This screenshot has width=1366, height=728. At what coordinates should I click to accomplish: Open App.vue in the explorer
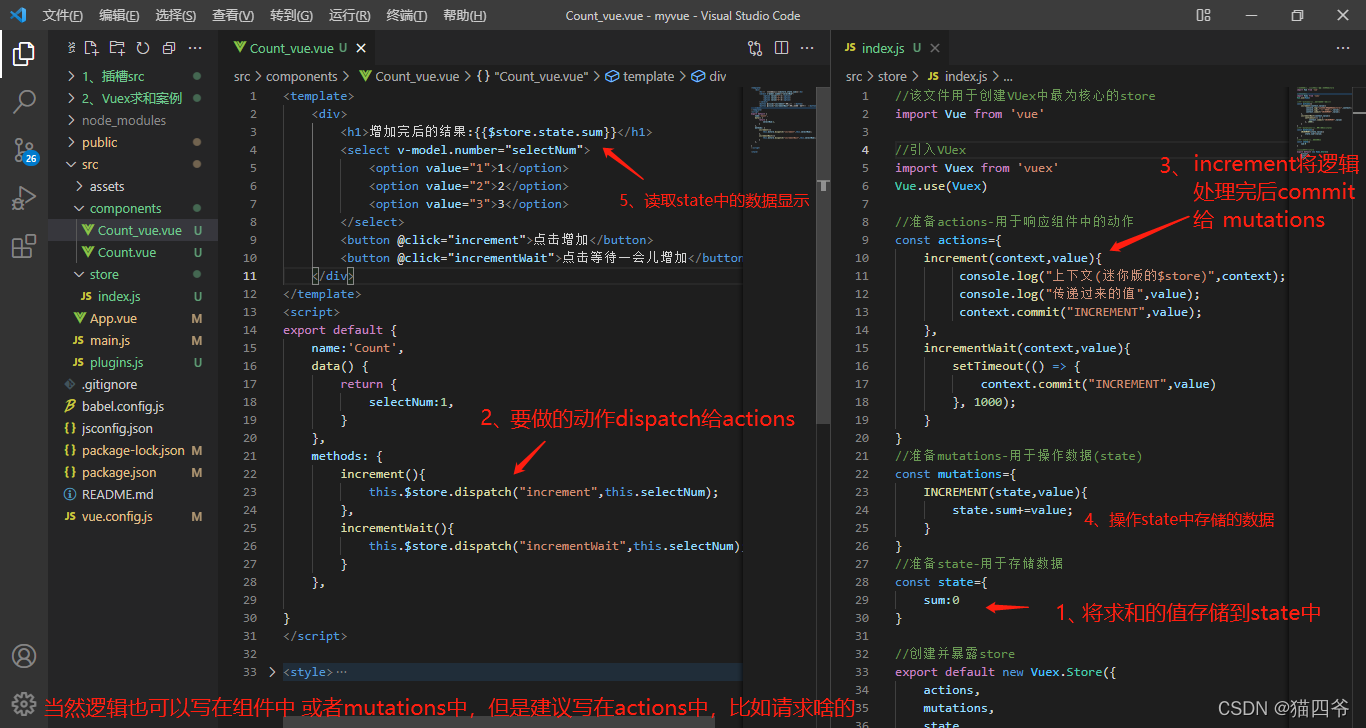(133, 318)
